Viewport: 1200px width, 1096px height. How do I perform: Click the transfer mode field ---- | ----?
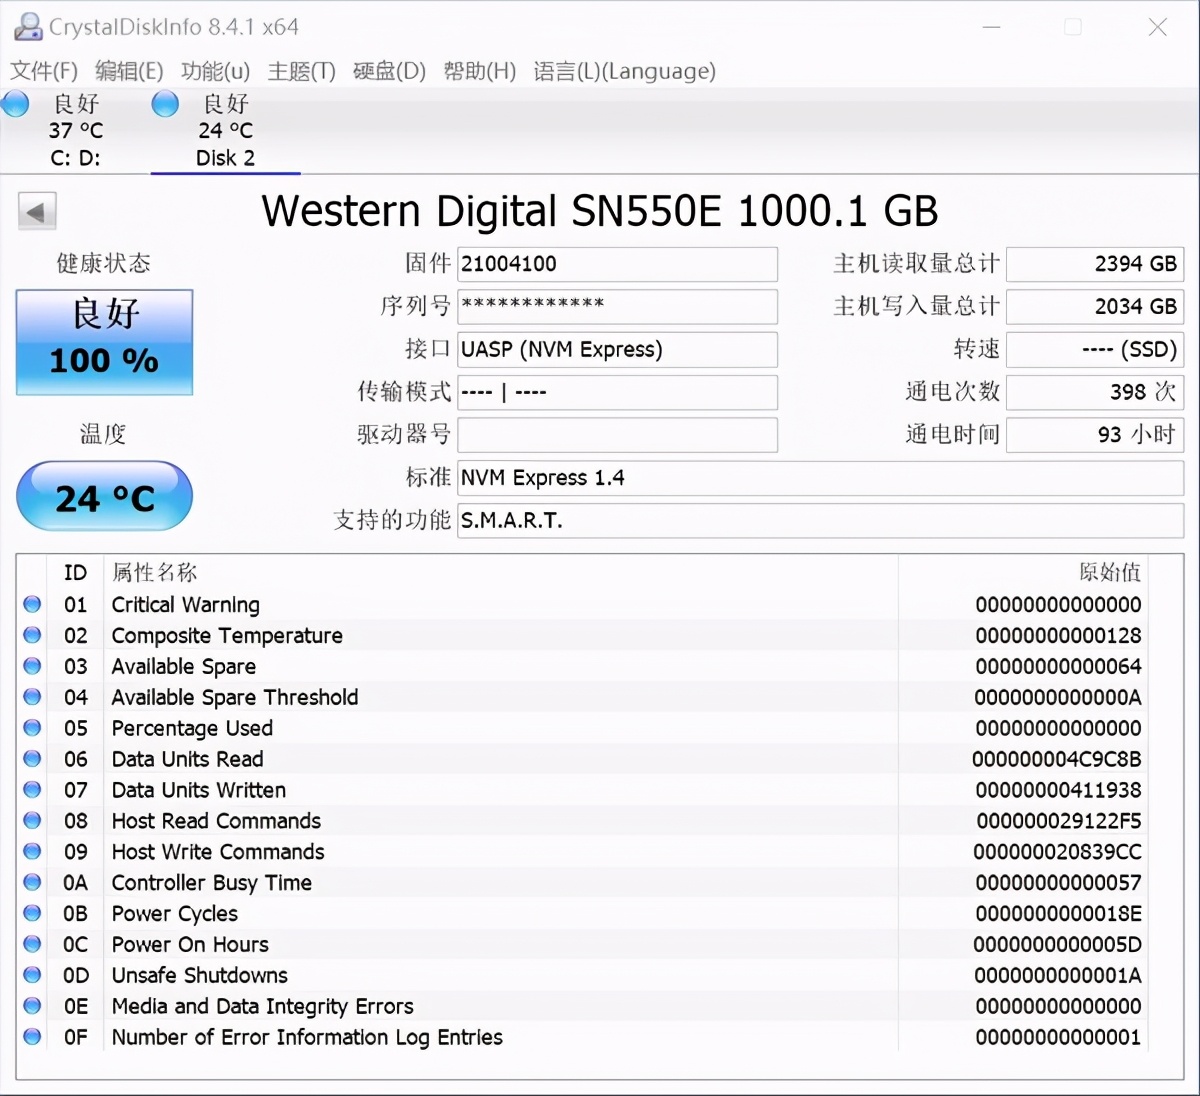tap(617, 392)
